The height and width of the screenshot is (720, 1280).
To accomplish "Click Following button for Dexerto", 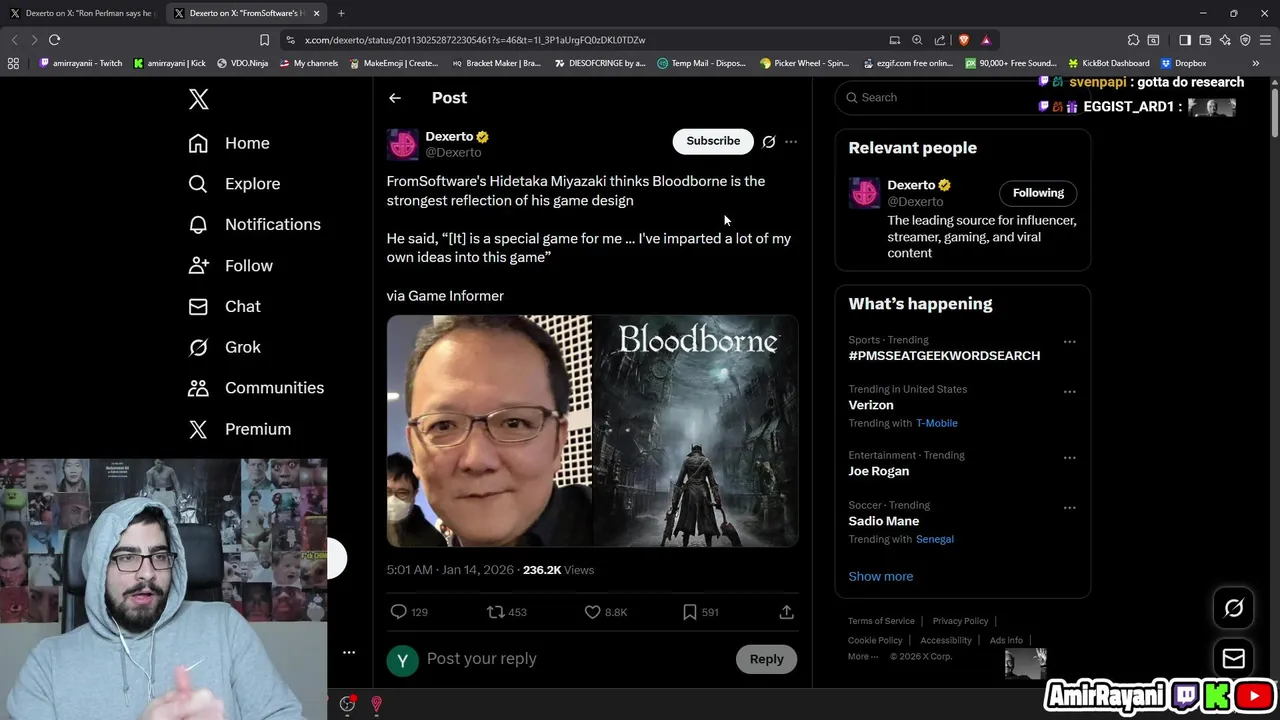I will click(1038, 193).
